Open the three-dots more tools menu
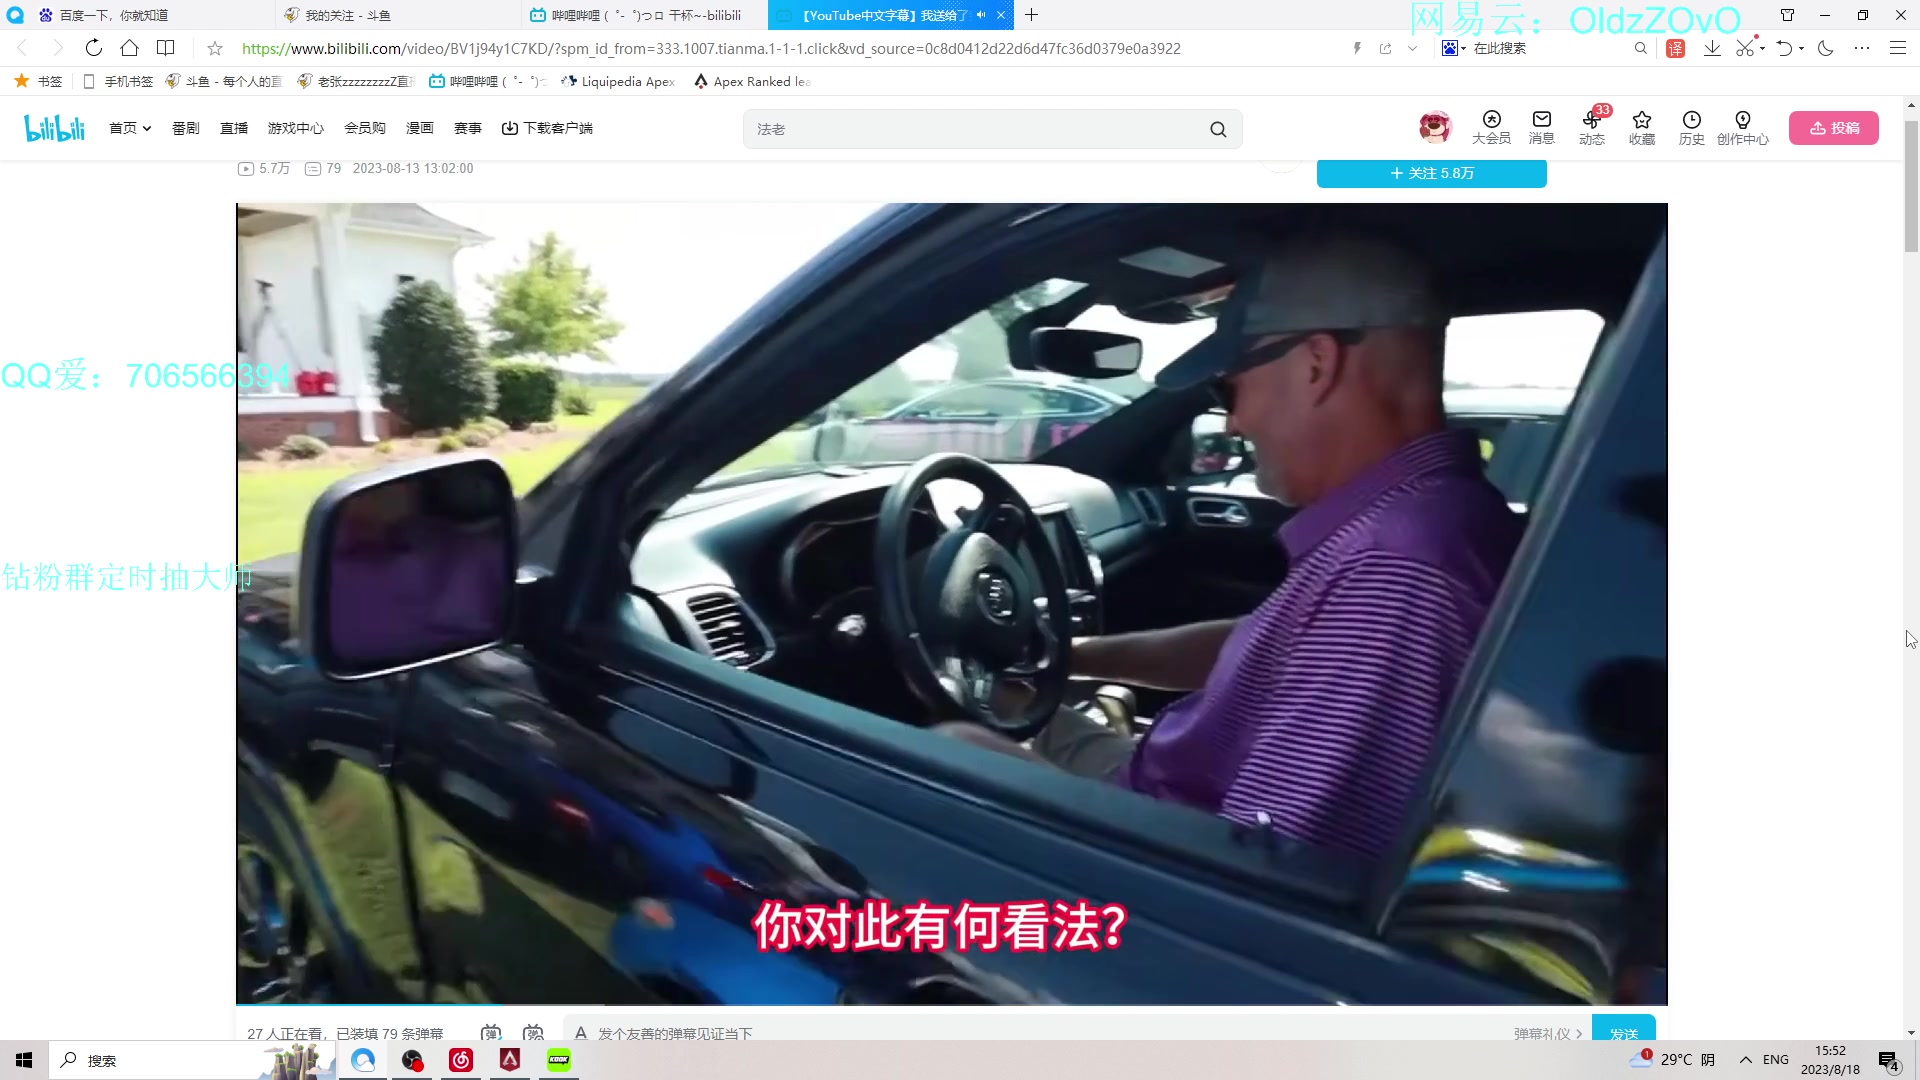The image size is (1920, 1080). (x=1862, y=48)
